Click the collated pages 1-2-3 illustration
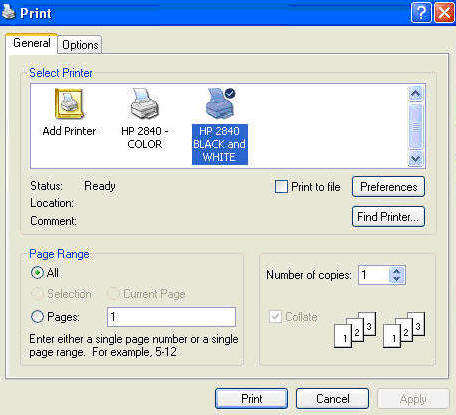Viewport: 456px width, 415px height. click(380, 330)
